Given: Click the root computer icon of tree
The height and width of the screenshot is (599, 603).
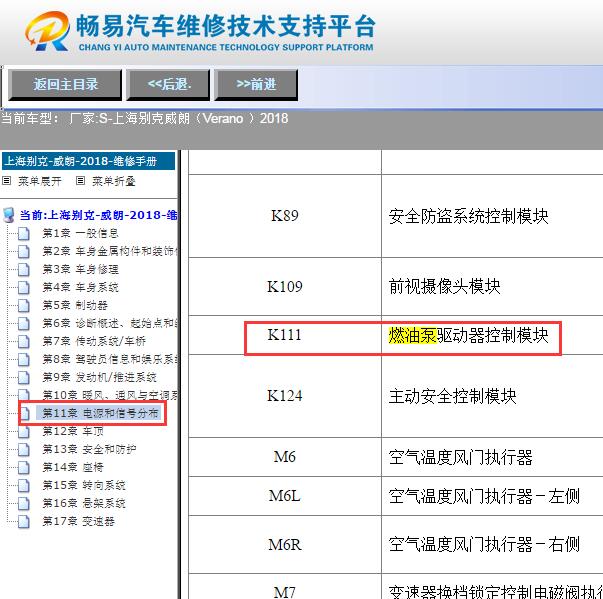Looking at the screenshot, I should pos(8,215).
